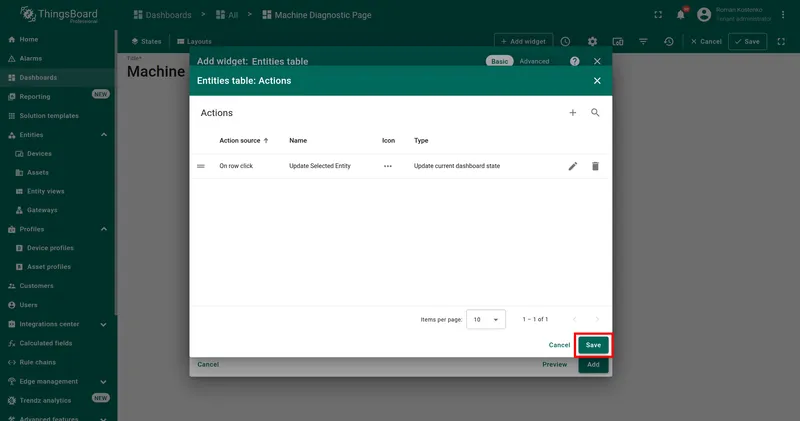Go to Dashboards breadcrumb

pos(163,15)
